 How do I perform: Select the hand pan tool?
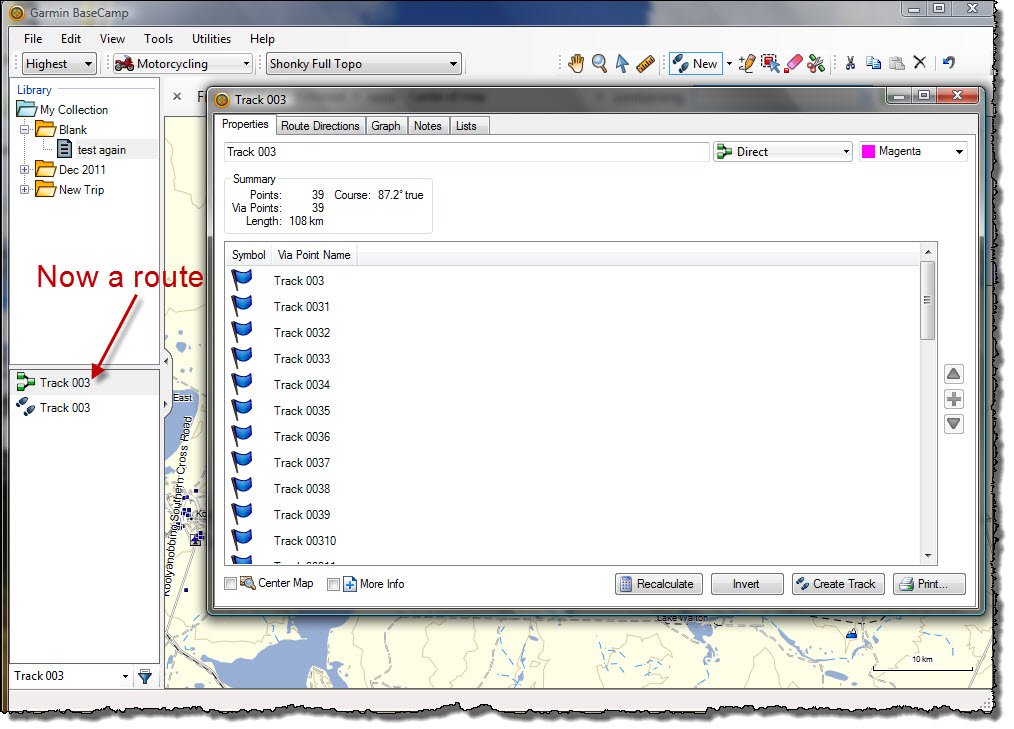(x=576, y=63)
